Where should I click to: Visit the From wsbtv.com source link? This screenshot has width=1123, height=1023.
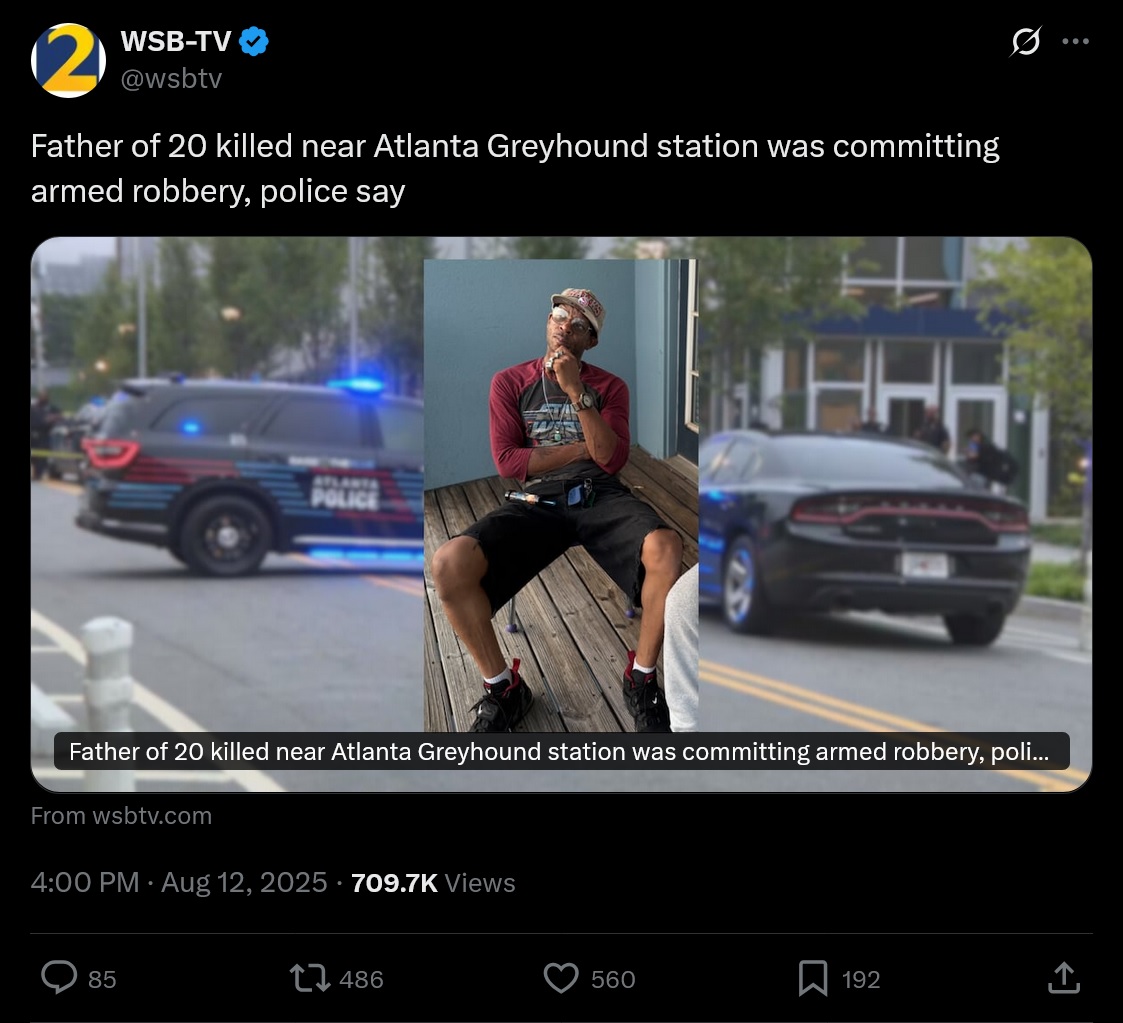[x=121, y=816]
